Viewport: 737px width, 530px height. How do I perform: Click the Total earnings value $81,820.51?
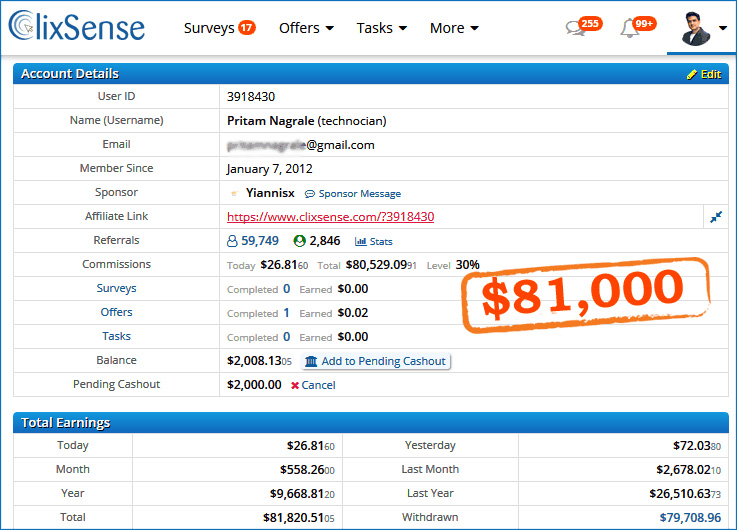tap(298, 517)
